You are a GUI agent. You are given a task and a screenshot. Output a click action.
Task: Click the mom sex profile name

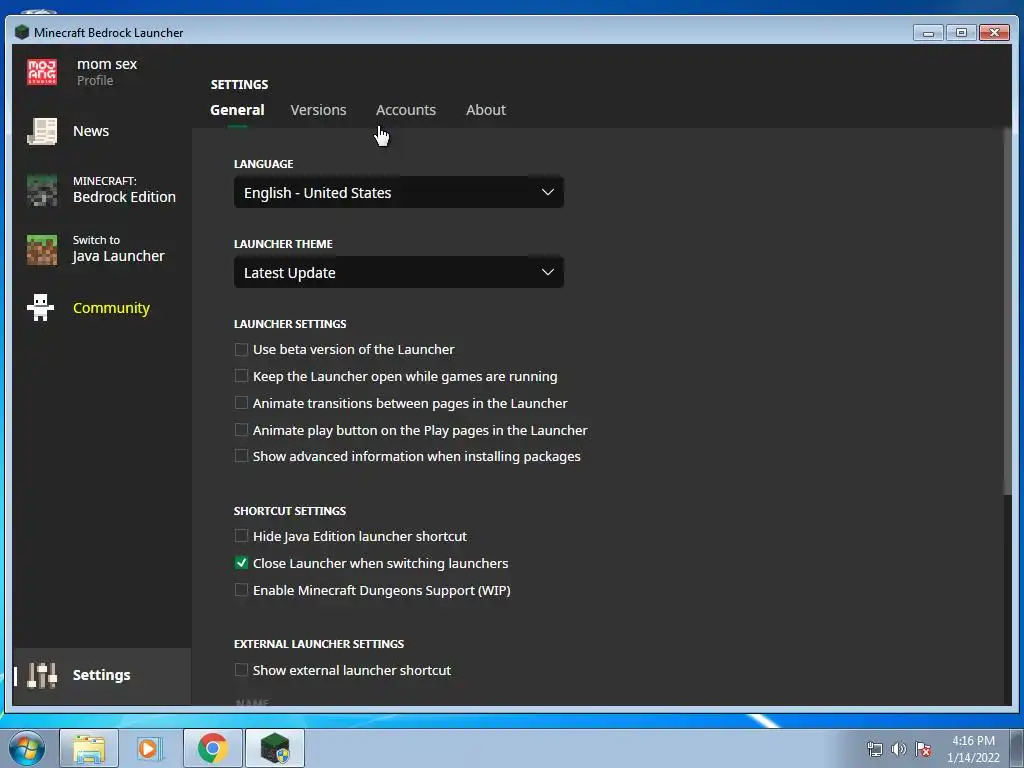click(107, 64)
